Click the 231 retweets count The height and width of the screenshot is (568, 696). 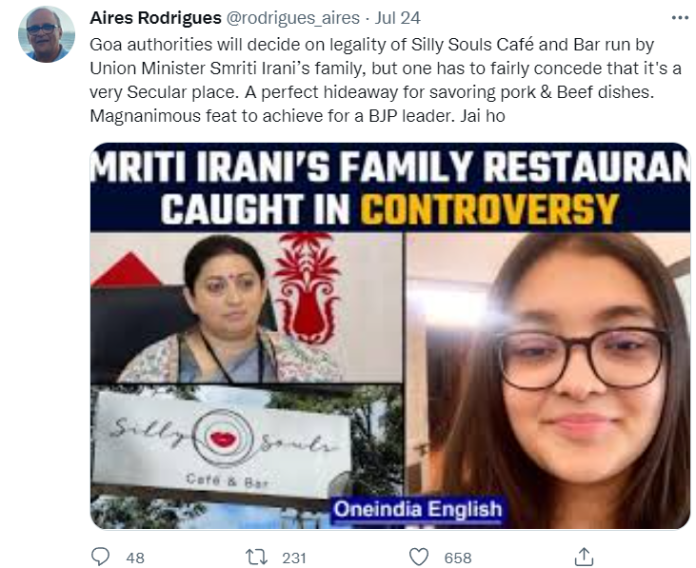[x=294, y=558]
